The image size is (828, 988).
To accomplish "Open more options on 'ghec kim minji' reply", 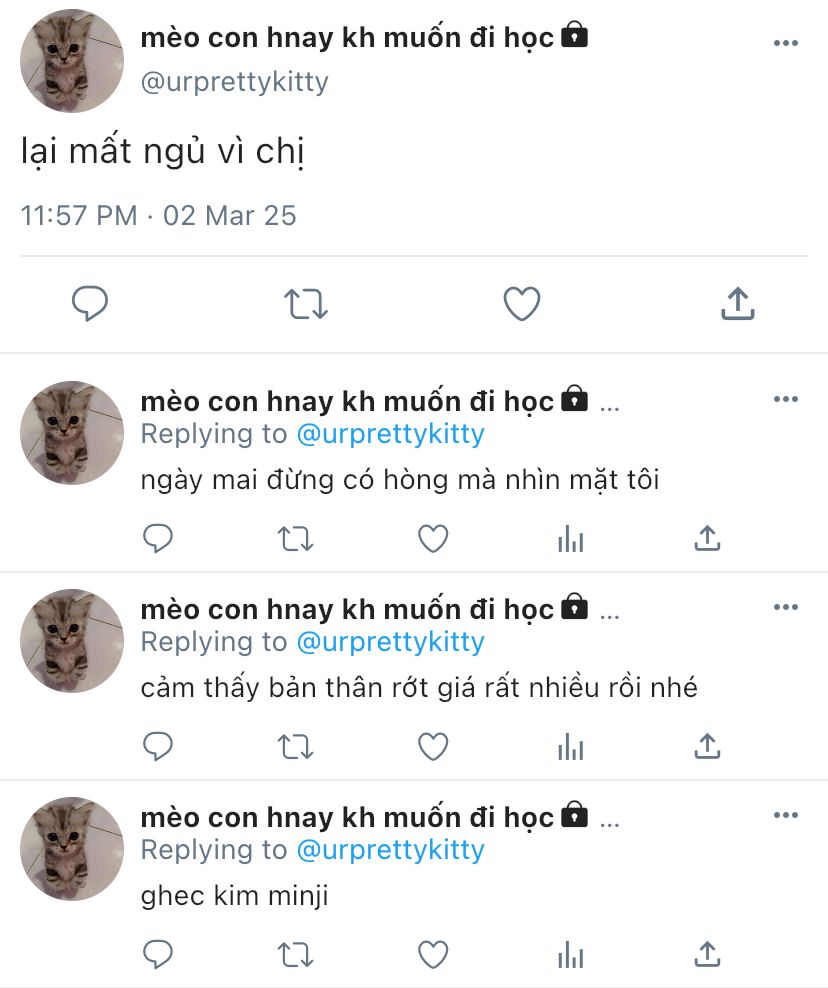I will tap(786, 815).
